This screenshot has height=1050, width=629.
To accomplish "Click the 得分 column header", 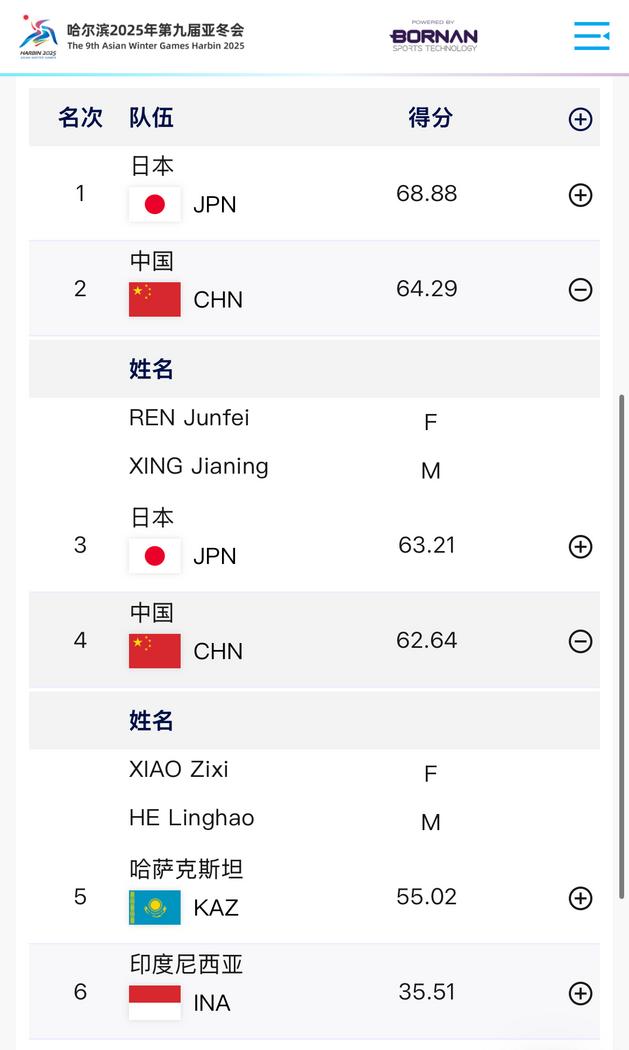I will (x=430, y=117).
